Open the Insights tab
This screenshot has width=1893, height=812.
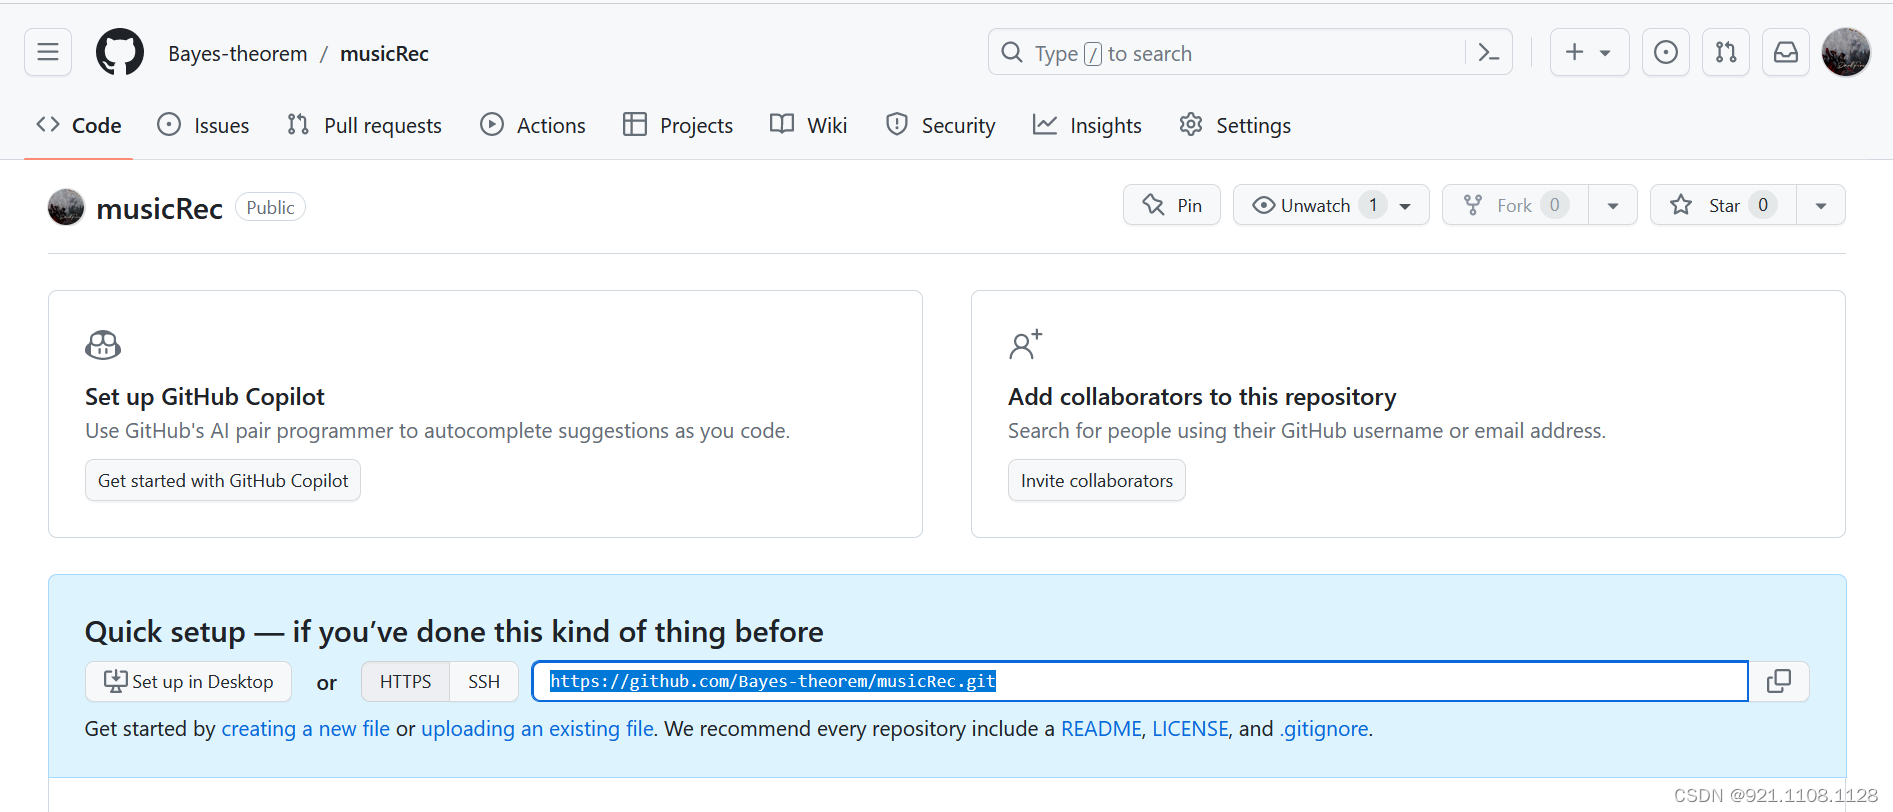pos(1087,125)
